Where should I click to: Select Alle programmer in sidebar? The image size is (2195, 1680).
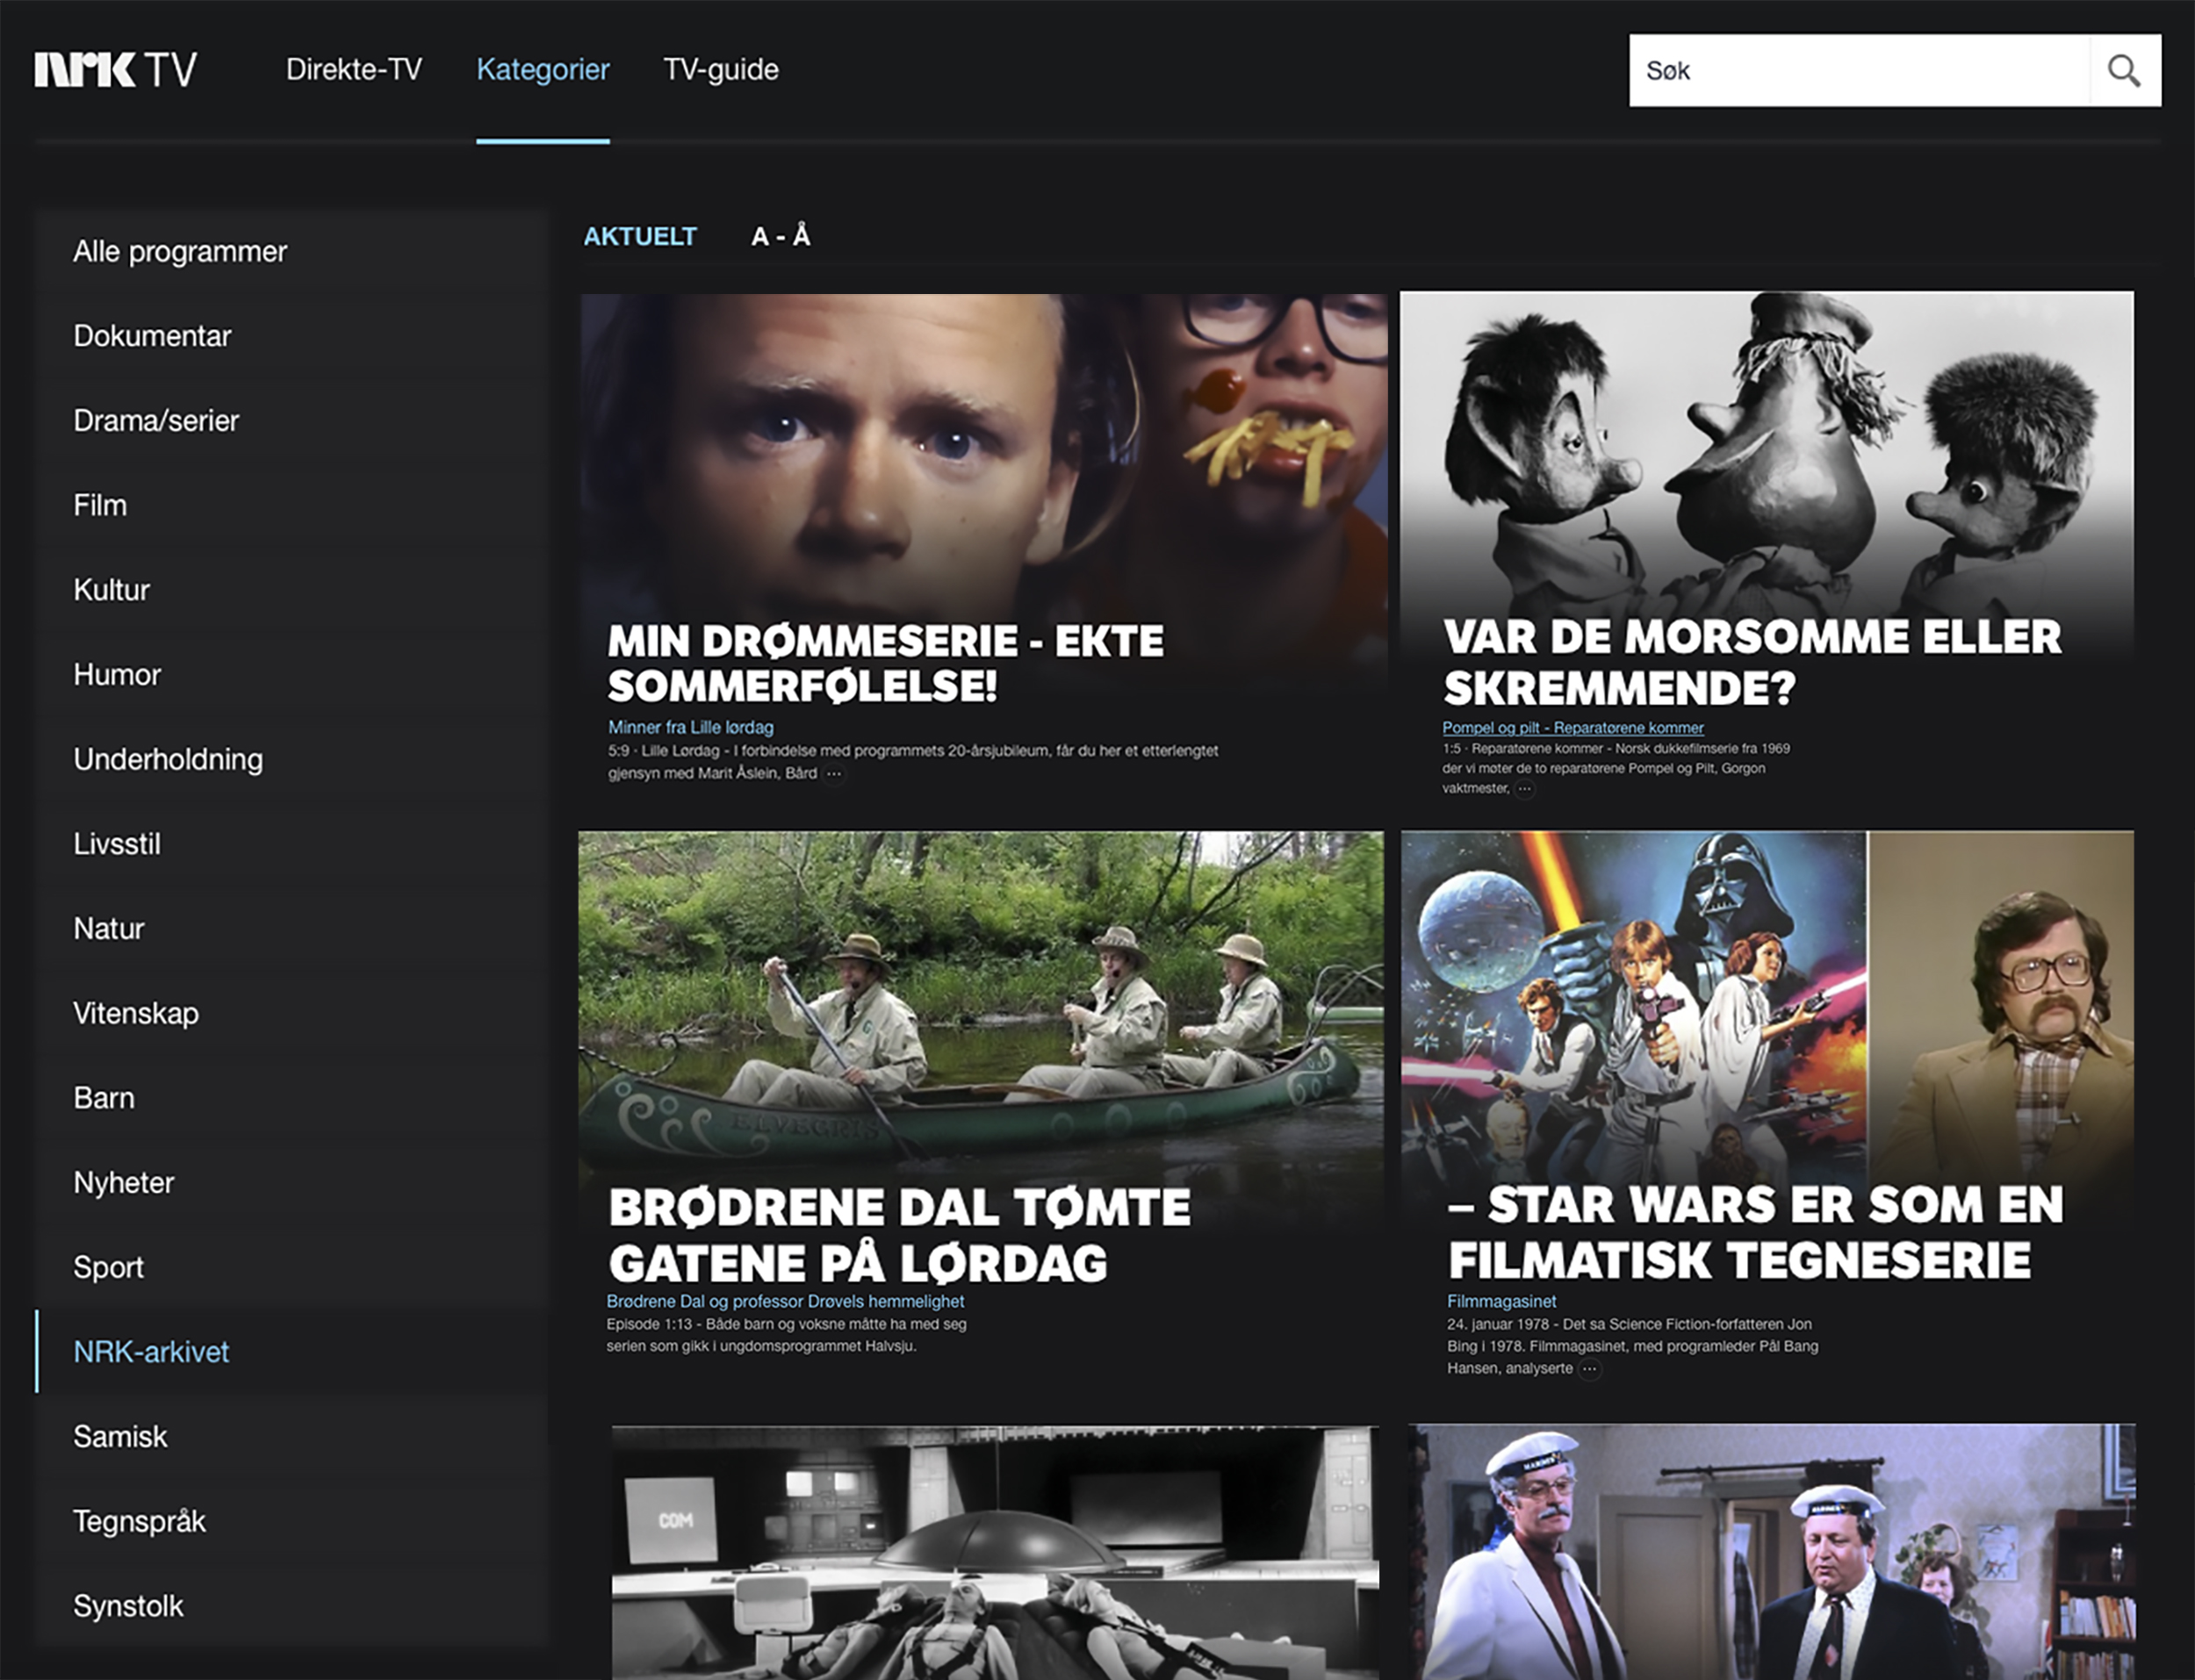coord(292,251)
